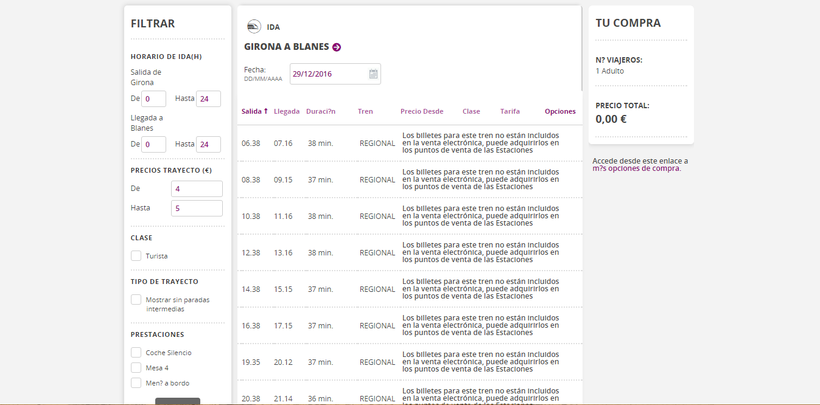Viewport: 820px width, 405px height.
Task: Tick the Coche Silencio checkbox
Action: point(136,352)
